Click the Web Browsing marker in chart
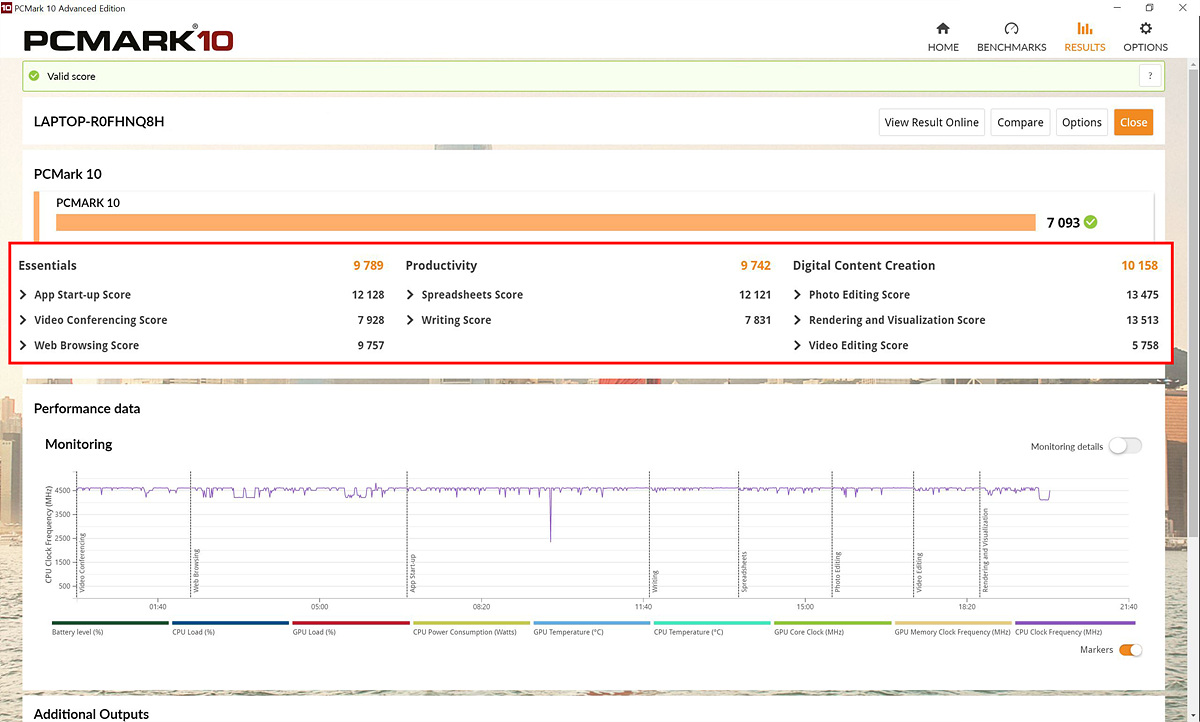The width and height of the screenshot is (1200, 722). coord(196,571)
